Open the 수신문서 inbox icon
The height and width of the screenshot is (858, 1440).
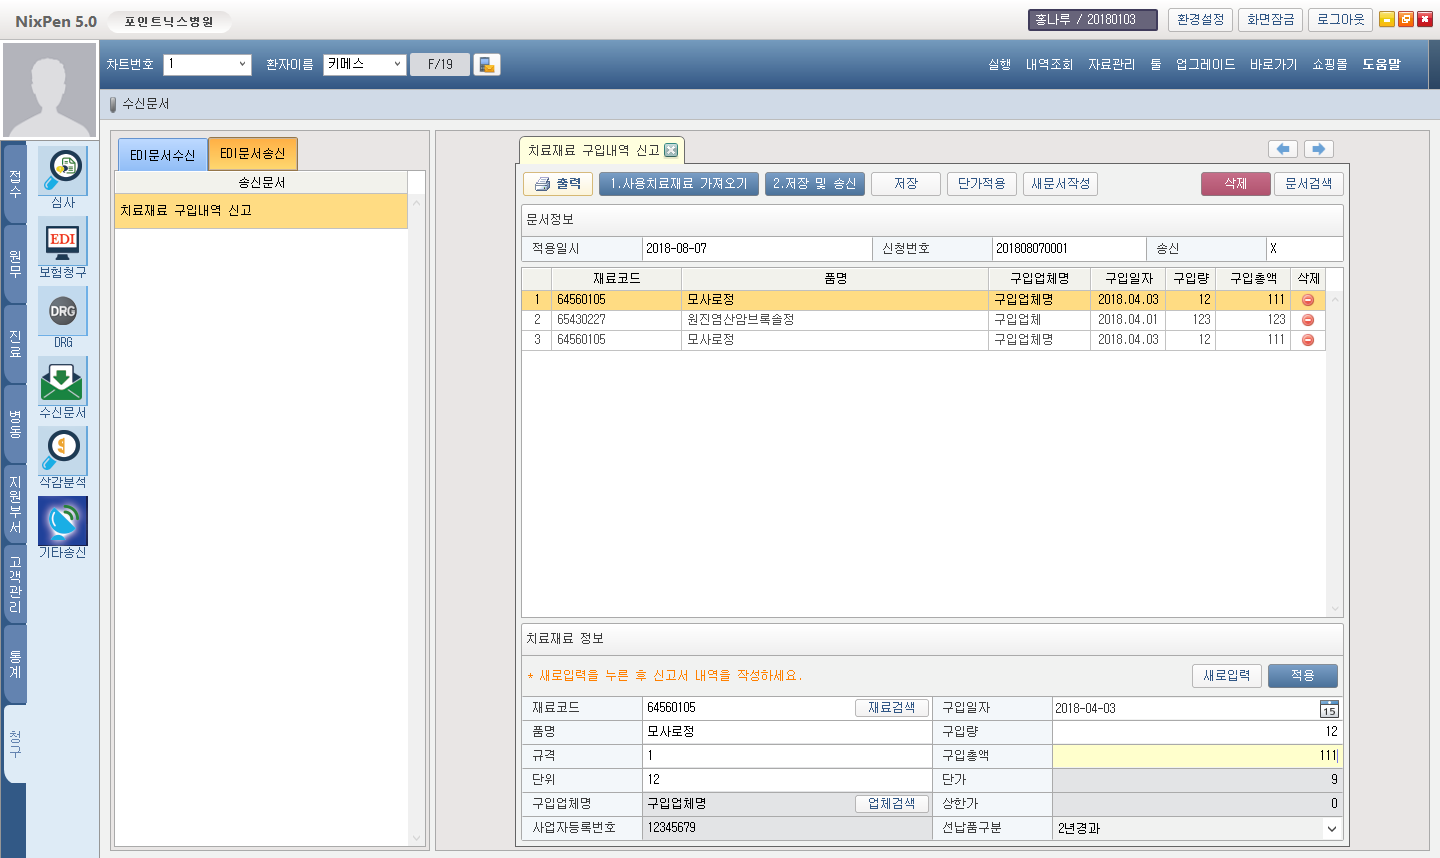pos(63,381)
